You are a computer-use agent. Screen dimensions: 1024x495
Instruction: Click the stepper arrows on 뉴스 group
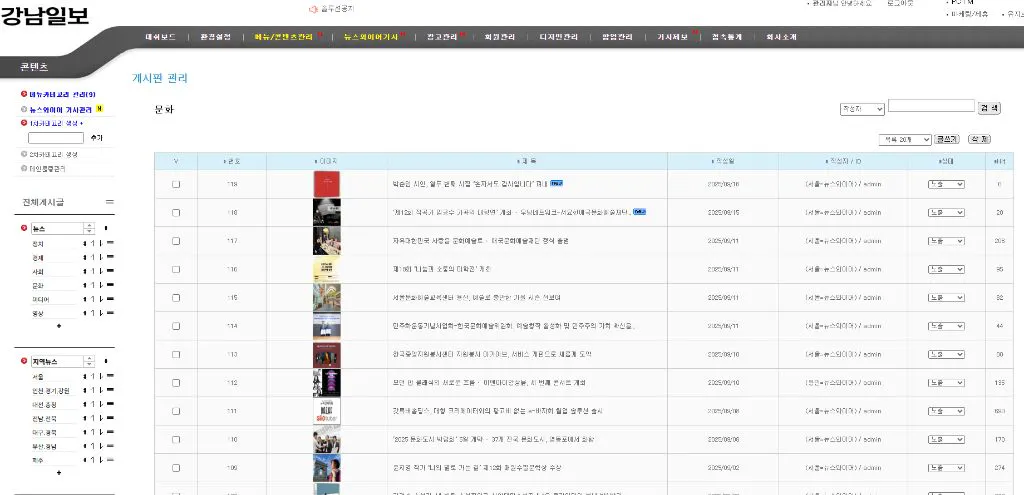click(90, 229)
